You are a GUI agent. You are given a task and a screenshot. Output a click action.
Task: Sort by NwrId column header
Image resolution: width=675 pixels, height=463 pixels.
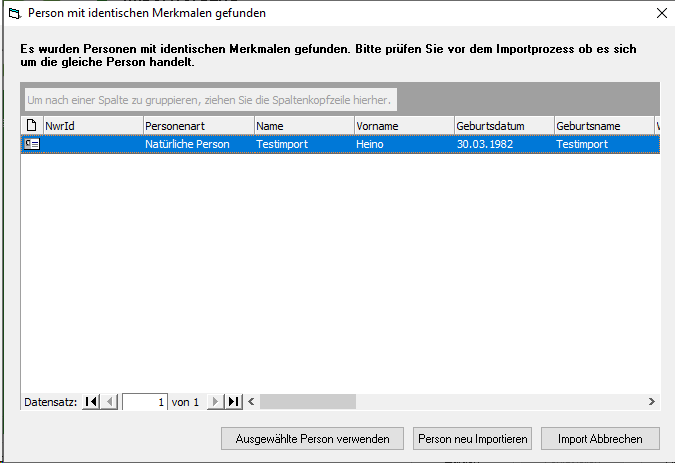point(92,126)
